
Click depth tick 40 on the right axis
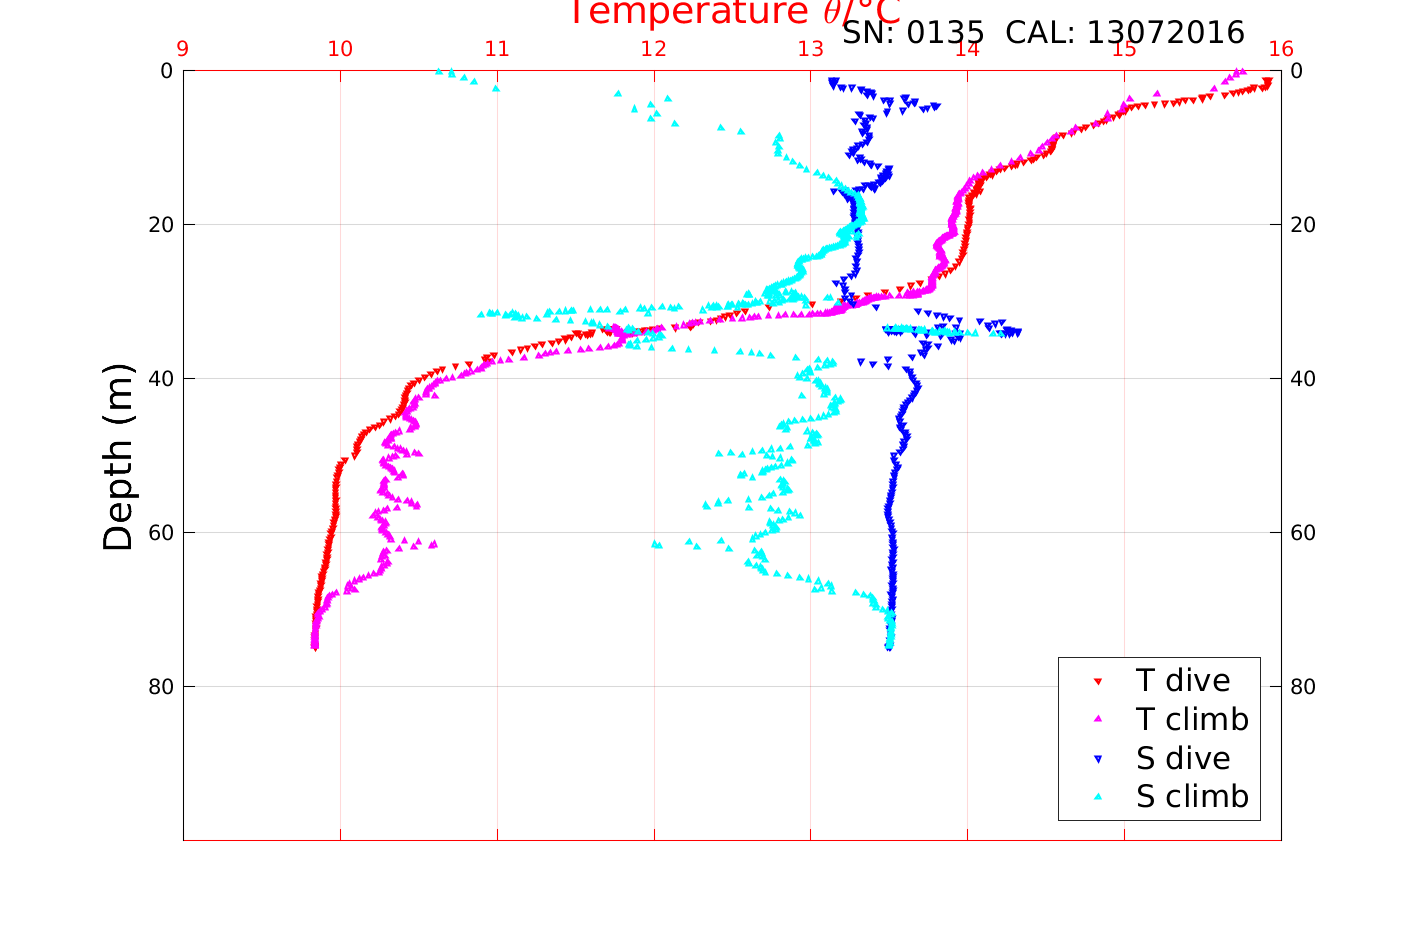point(1303,378)
